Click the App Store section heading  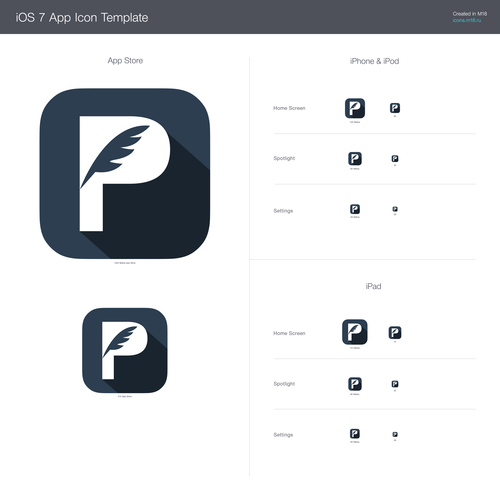[125, 61]
